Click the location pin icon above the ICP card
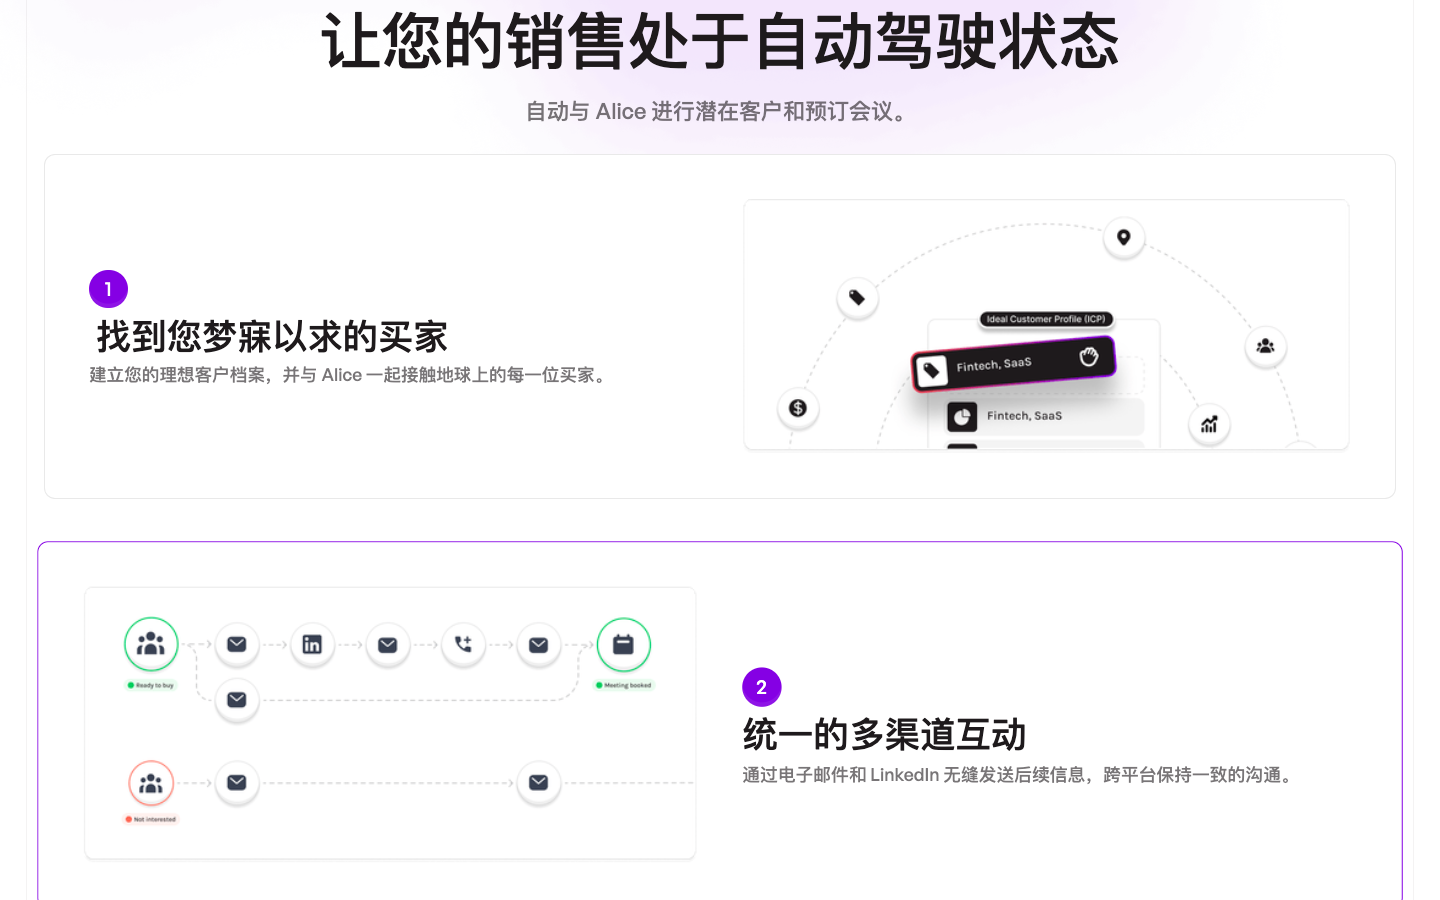 tap(1124, 237)
